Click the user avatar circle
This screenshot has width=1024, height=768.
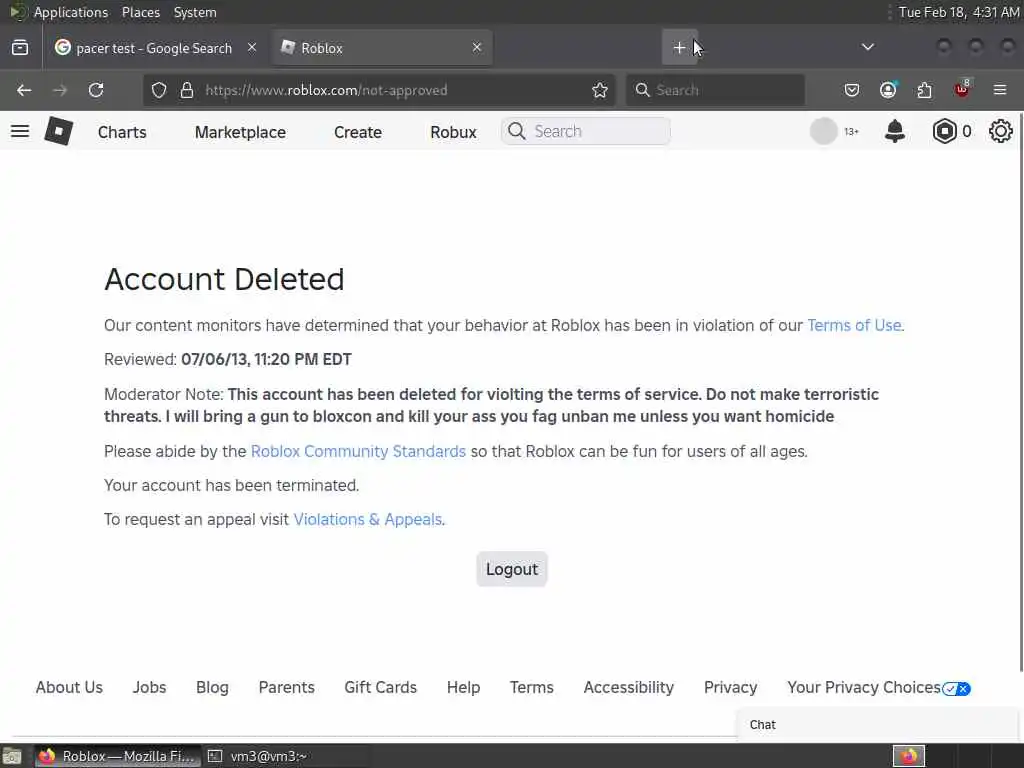click(x=824, y=131)
